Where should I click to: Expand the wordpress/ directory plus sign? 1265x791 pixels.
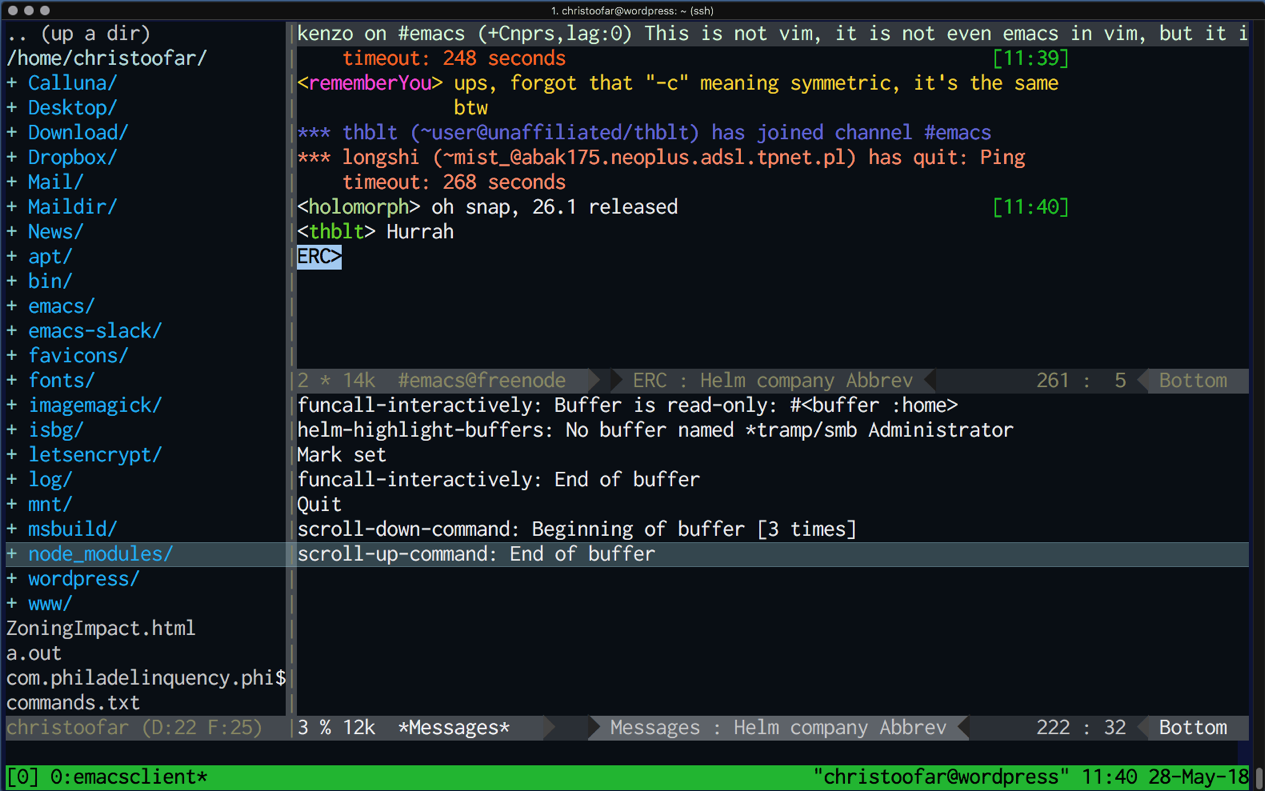click(x=12, y=579)
